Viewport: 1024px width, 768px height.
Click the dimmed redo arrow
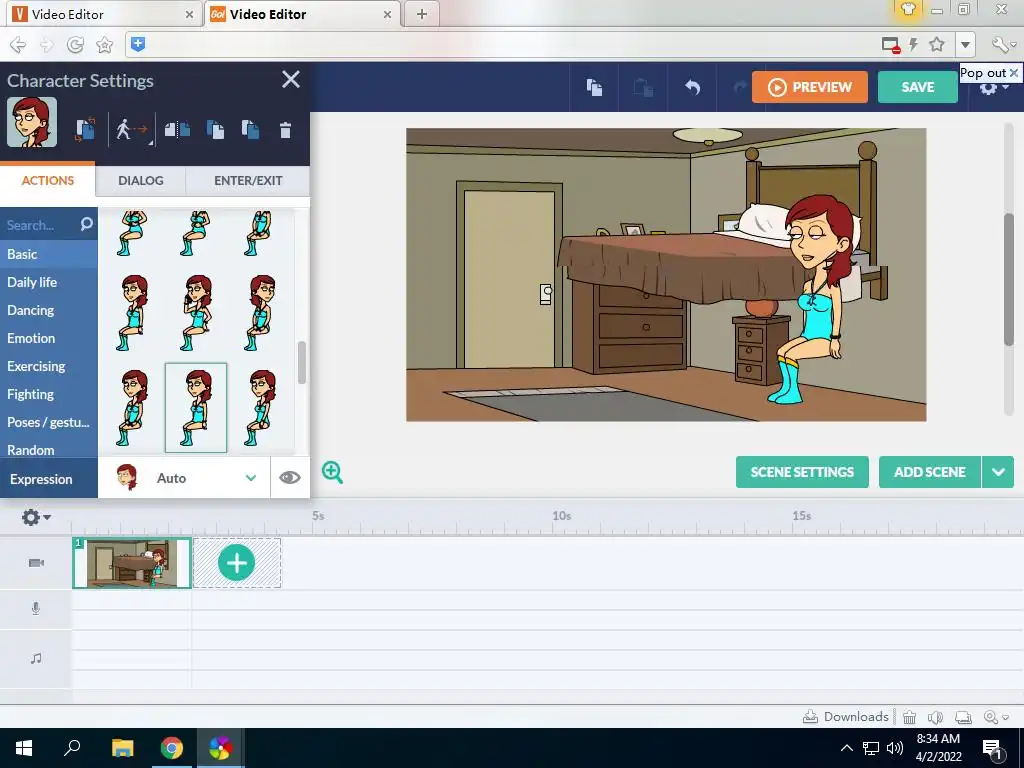click(x=739, y=87)
